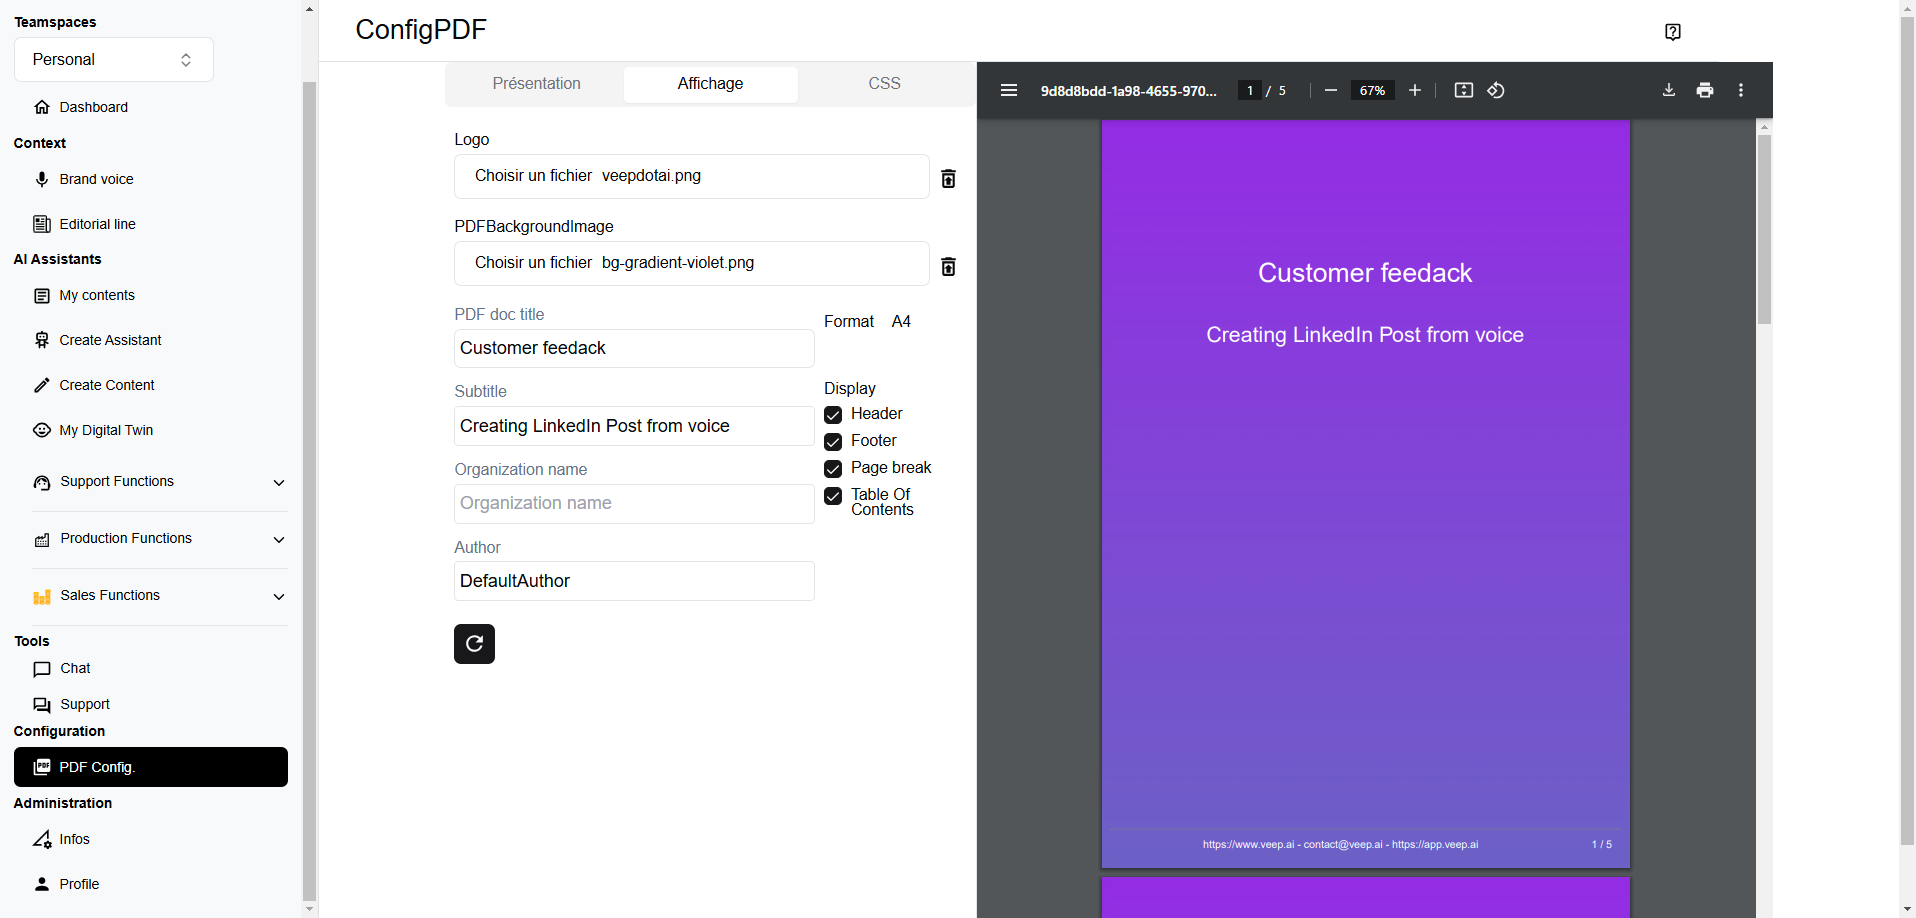
Task: Click the A4 format value
Action: point(901,322)
